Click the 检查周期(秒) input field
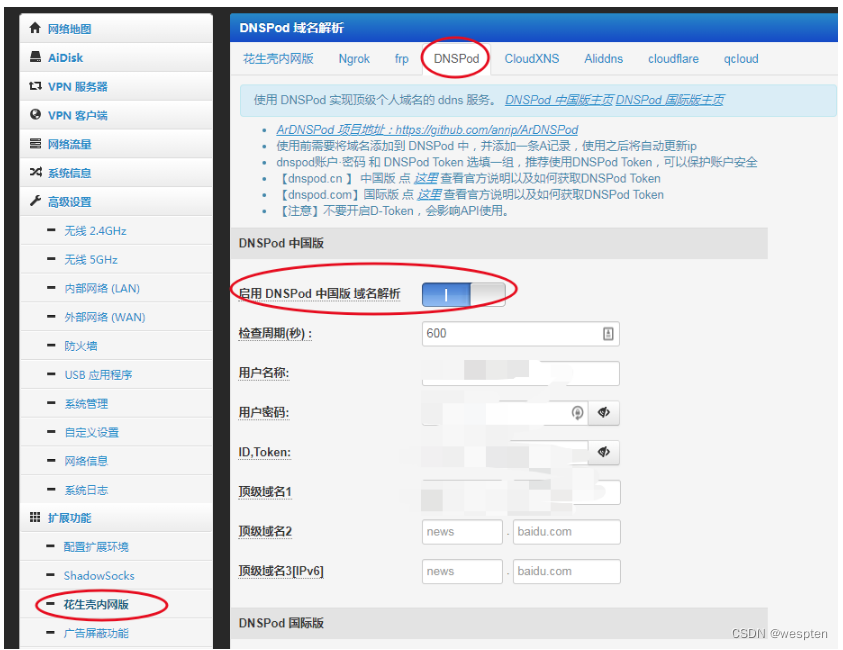Screen dimensions: 843x650 coord(520,334)
